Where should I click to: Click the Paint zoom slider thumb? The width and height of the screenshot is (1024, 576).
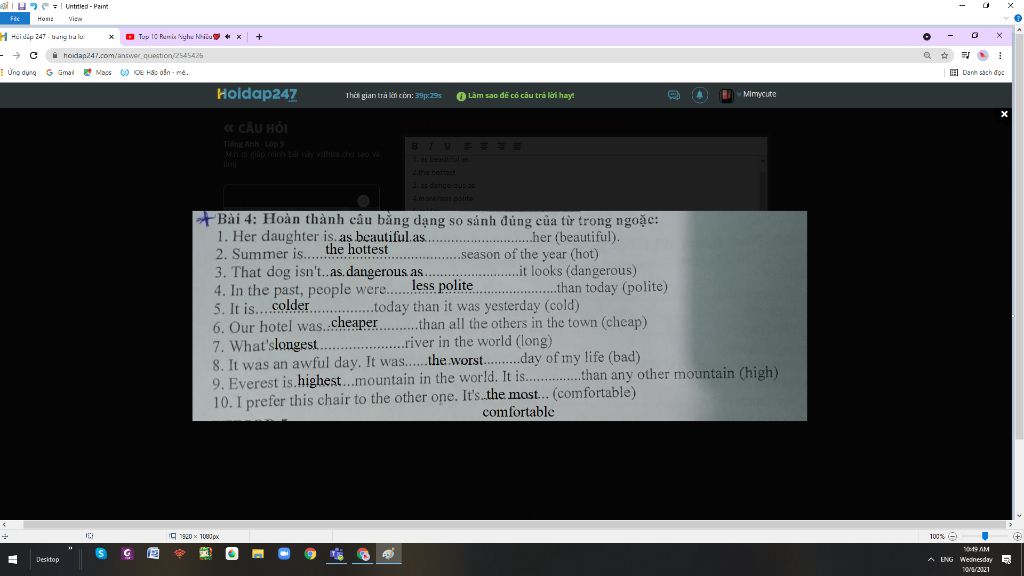(985, 536)
